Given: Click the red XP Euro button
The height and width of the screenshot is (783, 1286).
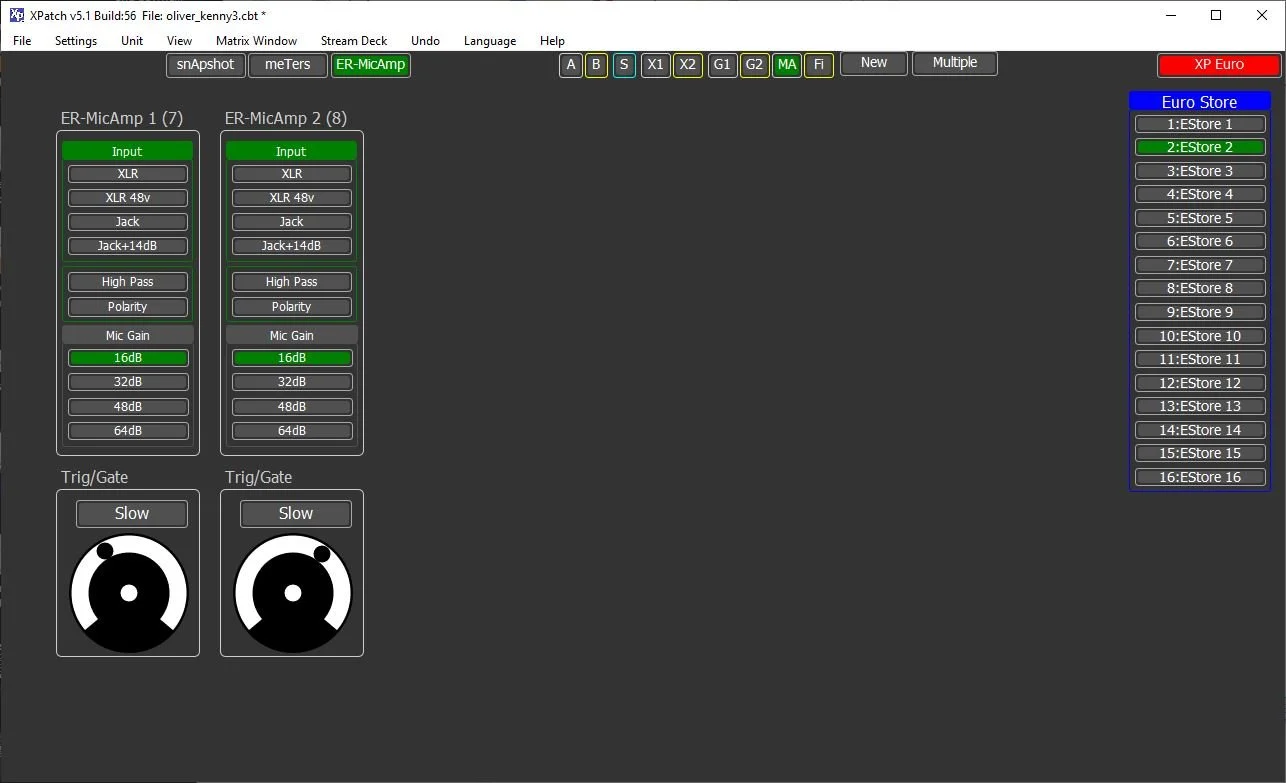Looking at the screenshot, I should (1219, 65).
